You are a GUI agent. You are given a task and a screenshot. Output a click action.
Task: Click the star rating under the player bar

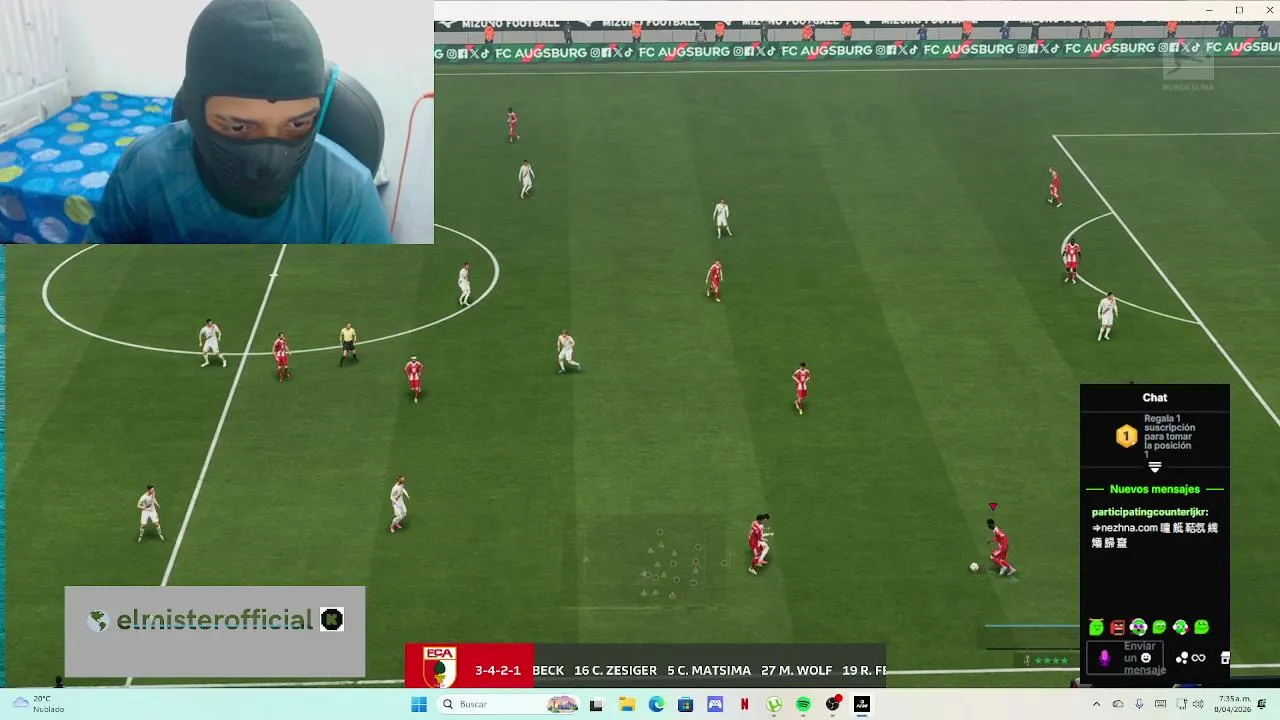[1051, 660]
